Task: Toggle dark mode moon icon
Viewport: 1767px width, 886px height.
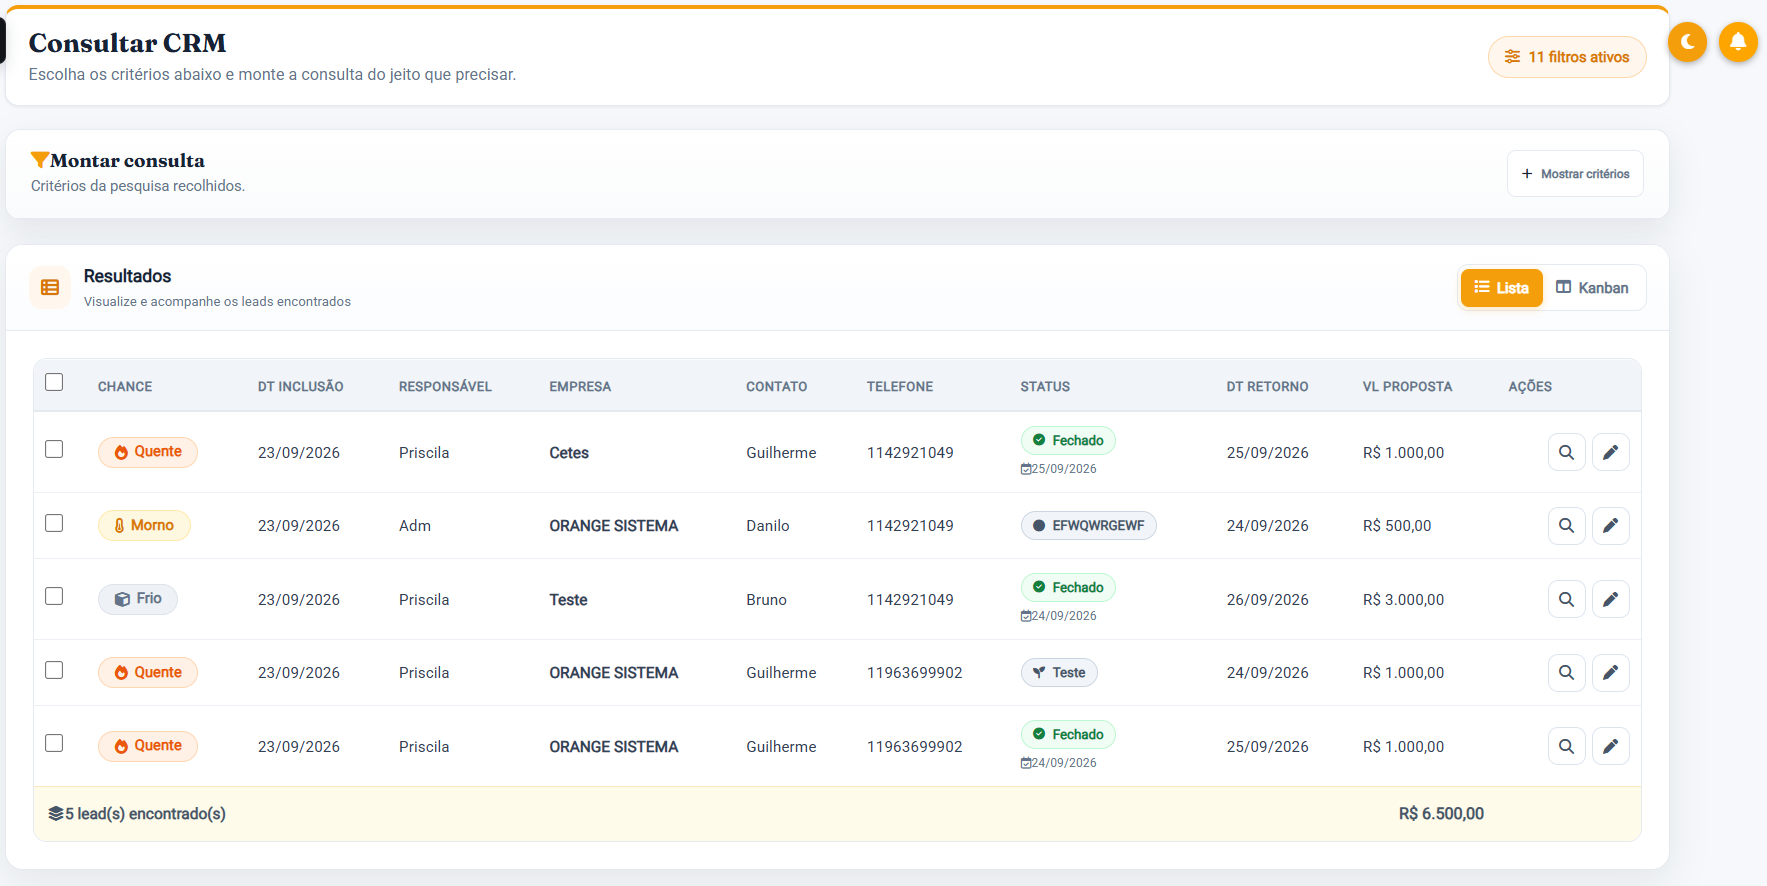Action: 1687,42
